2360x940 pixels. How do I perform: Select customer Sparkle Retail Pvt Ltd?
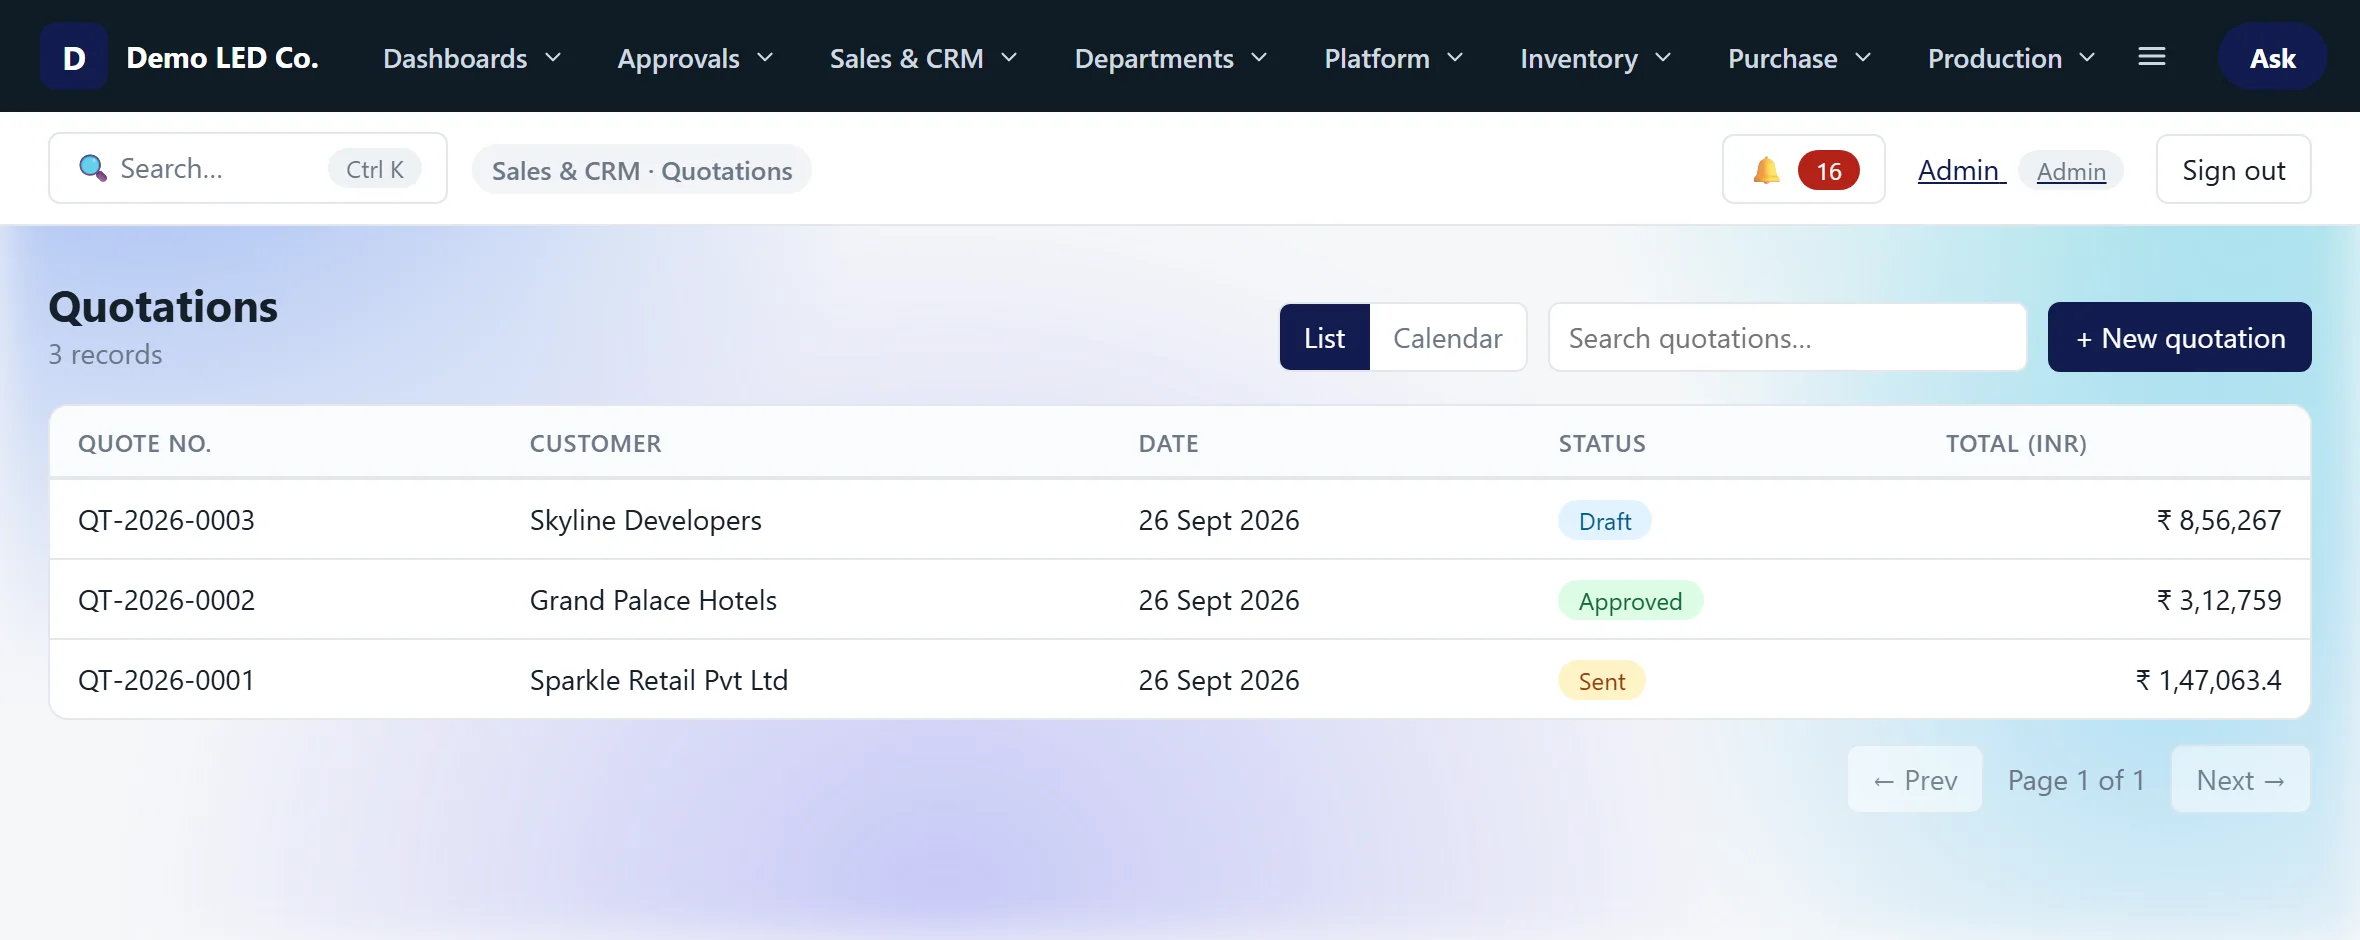pyautogui.click(x=659, y=680)
